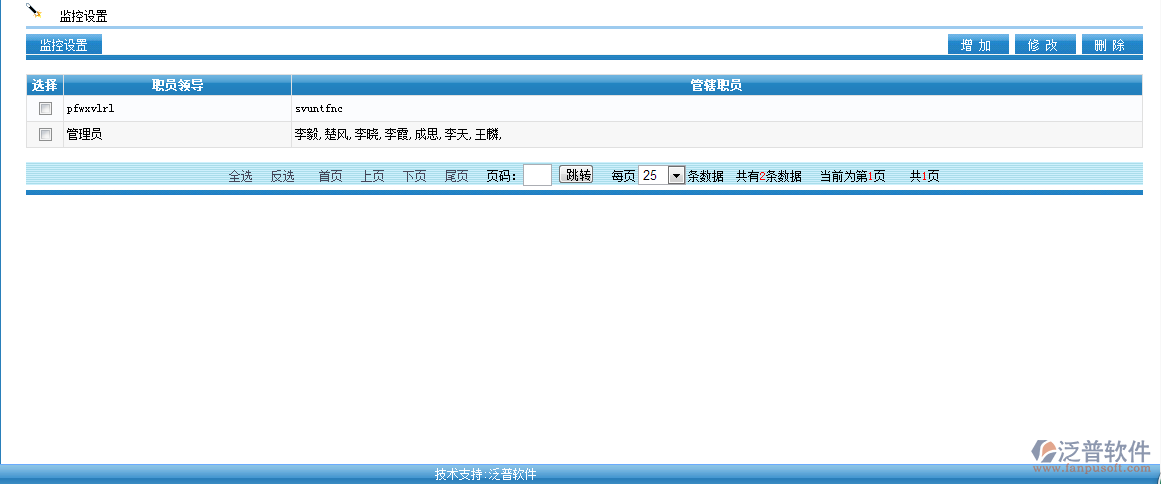Screen dimensions: 1161x484
Task: Select the cell listing 李毅, 楚风, 李晓
Action: (x=717, y=135)
